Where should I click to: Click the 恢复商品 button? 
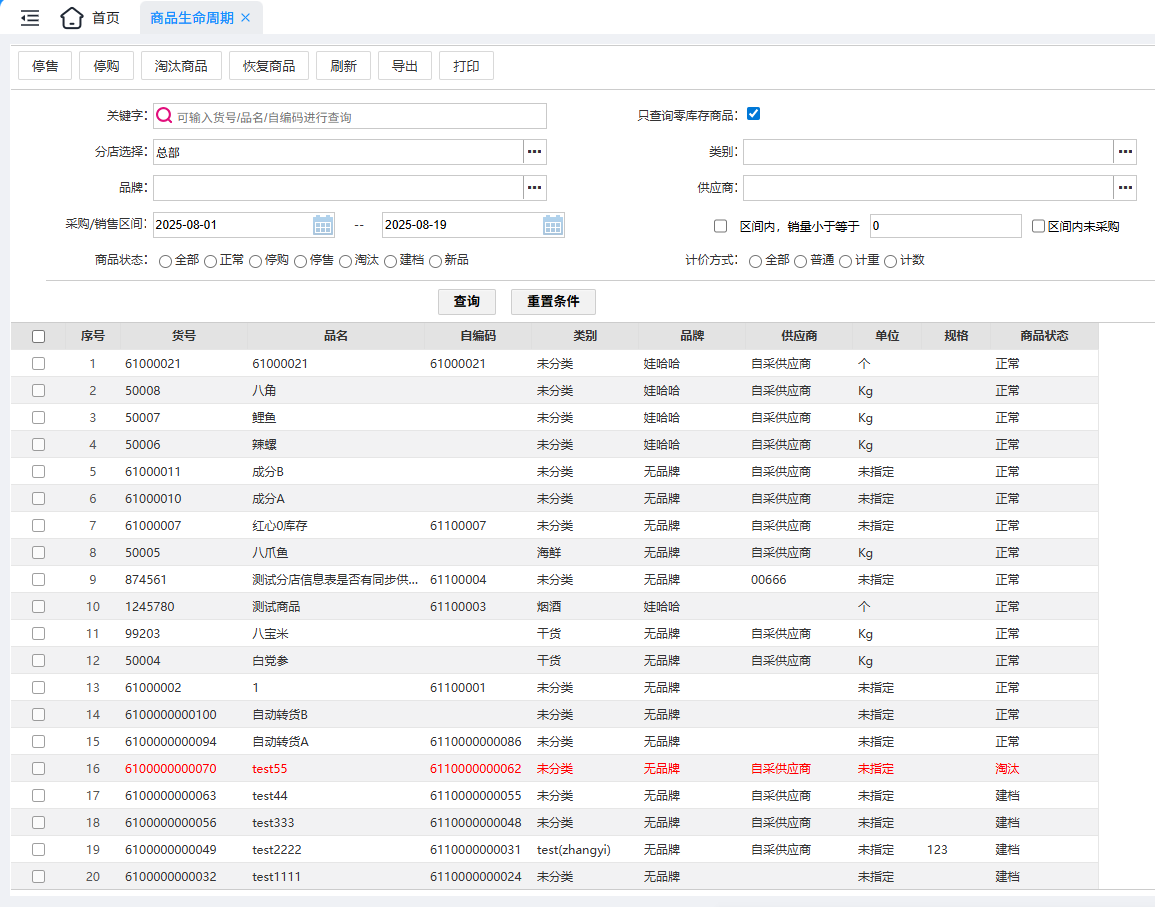pos(269,66)
